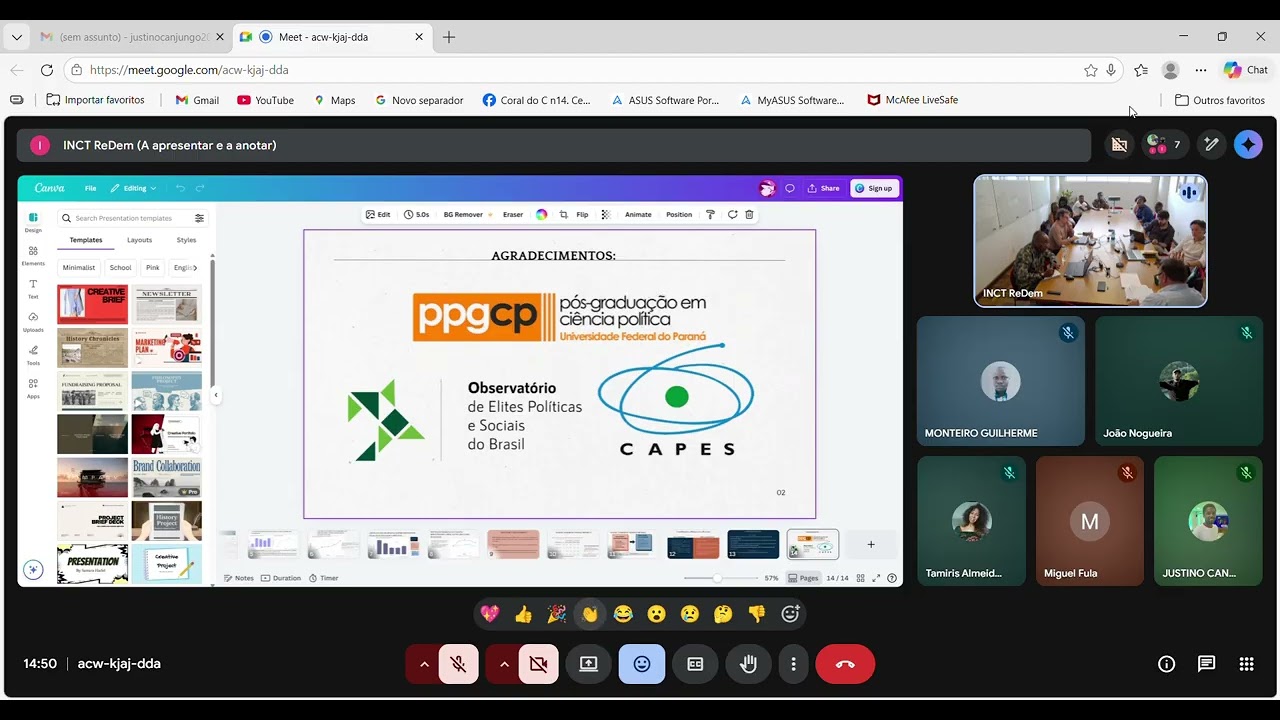Toggle Canva Notes panel

point(239,578)
